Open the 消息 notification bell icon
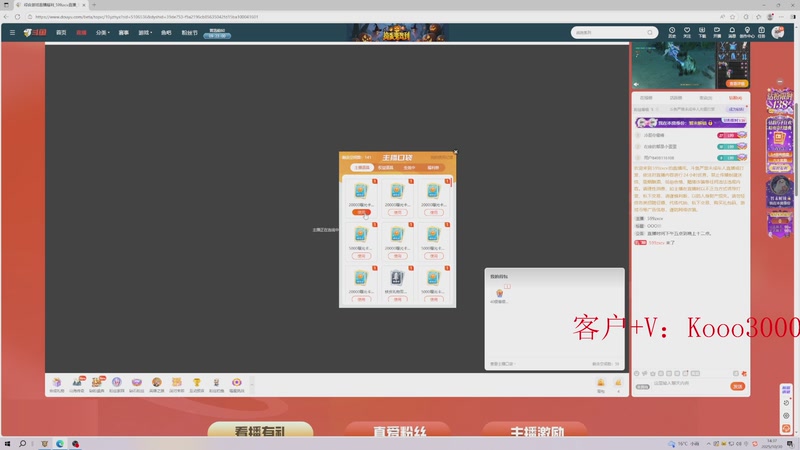 click(x=732, y=32)
